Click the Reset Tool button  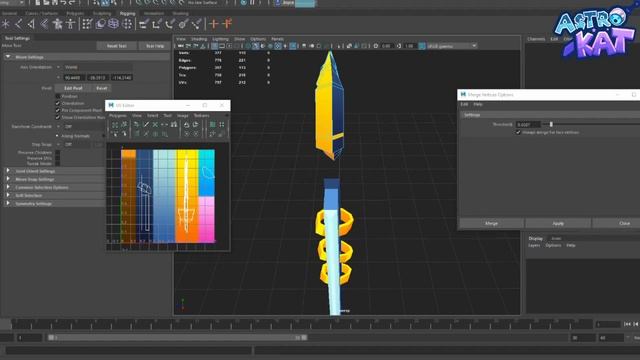coord(117,46)
